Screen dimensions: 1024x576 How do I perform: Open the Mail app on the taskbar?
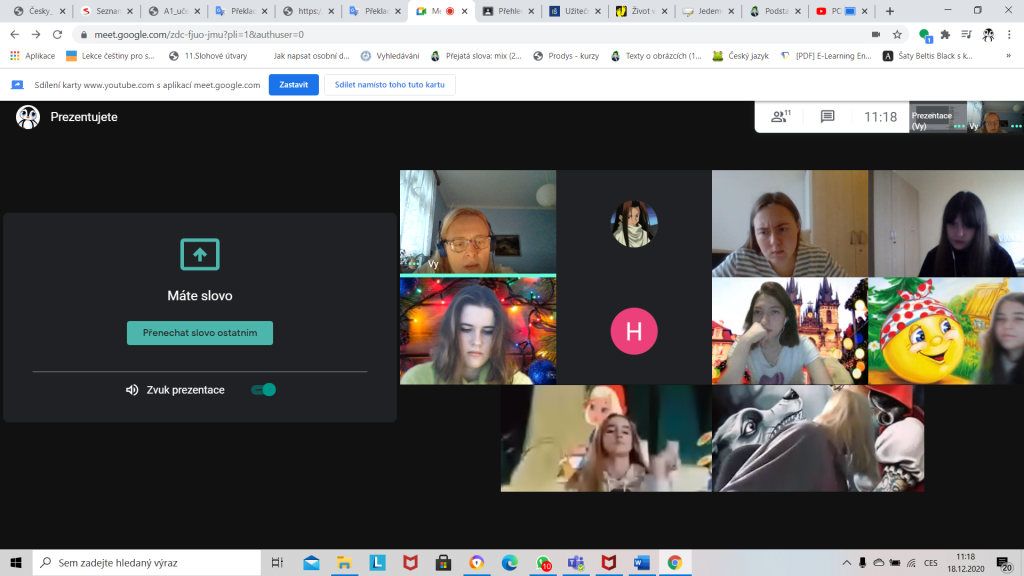(311, 562)
